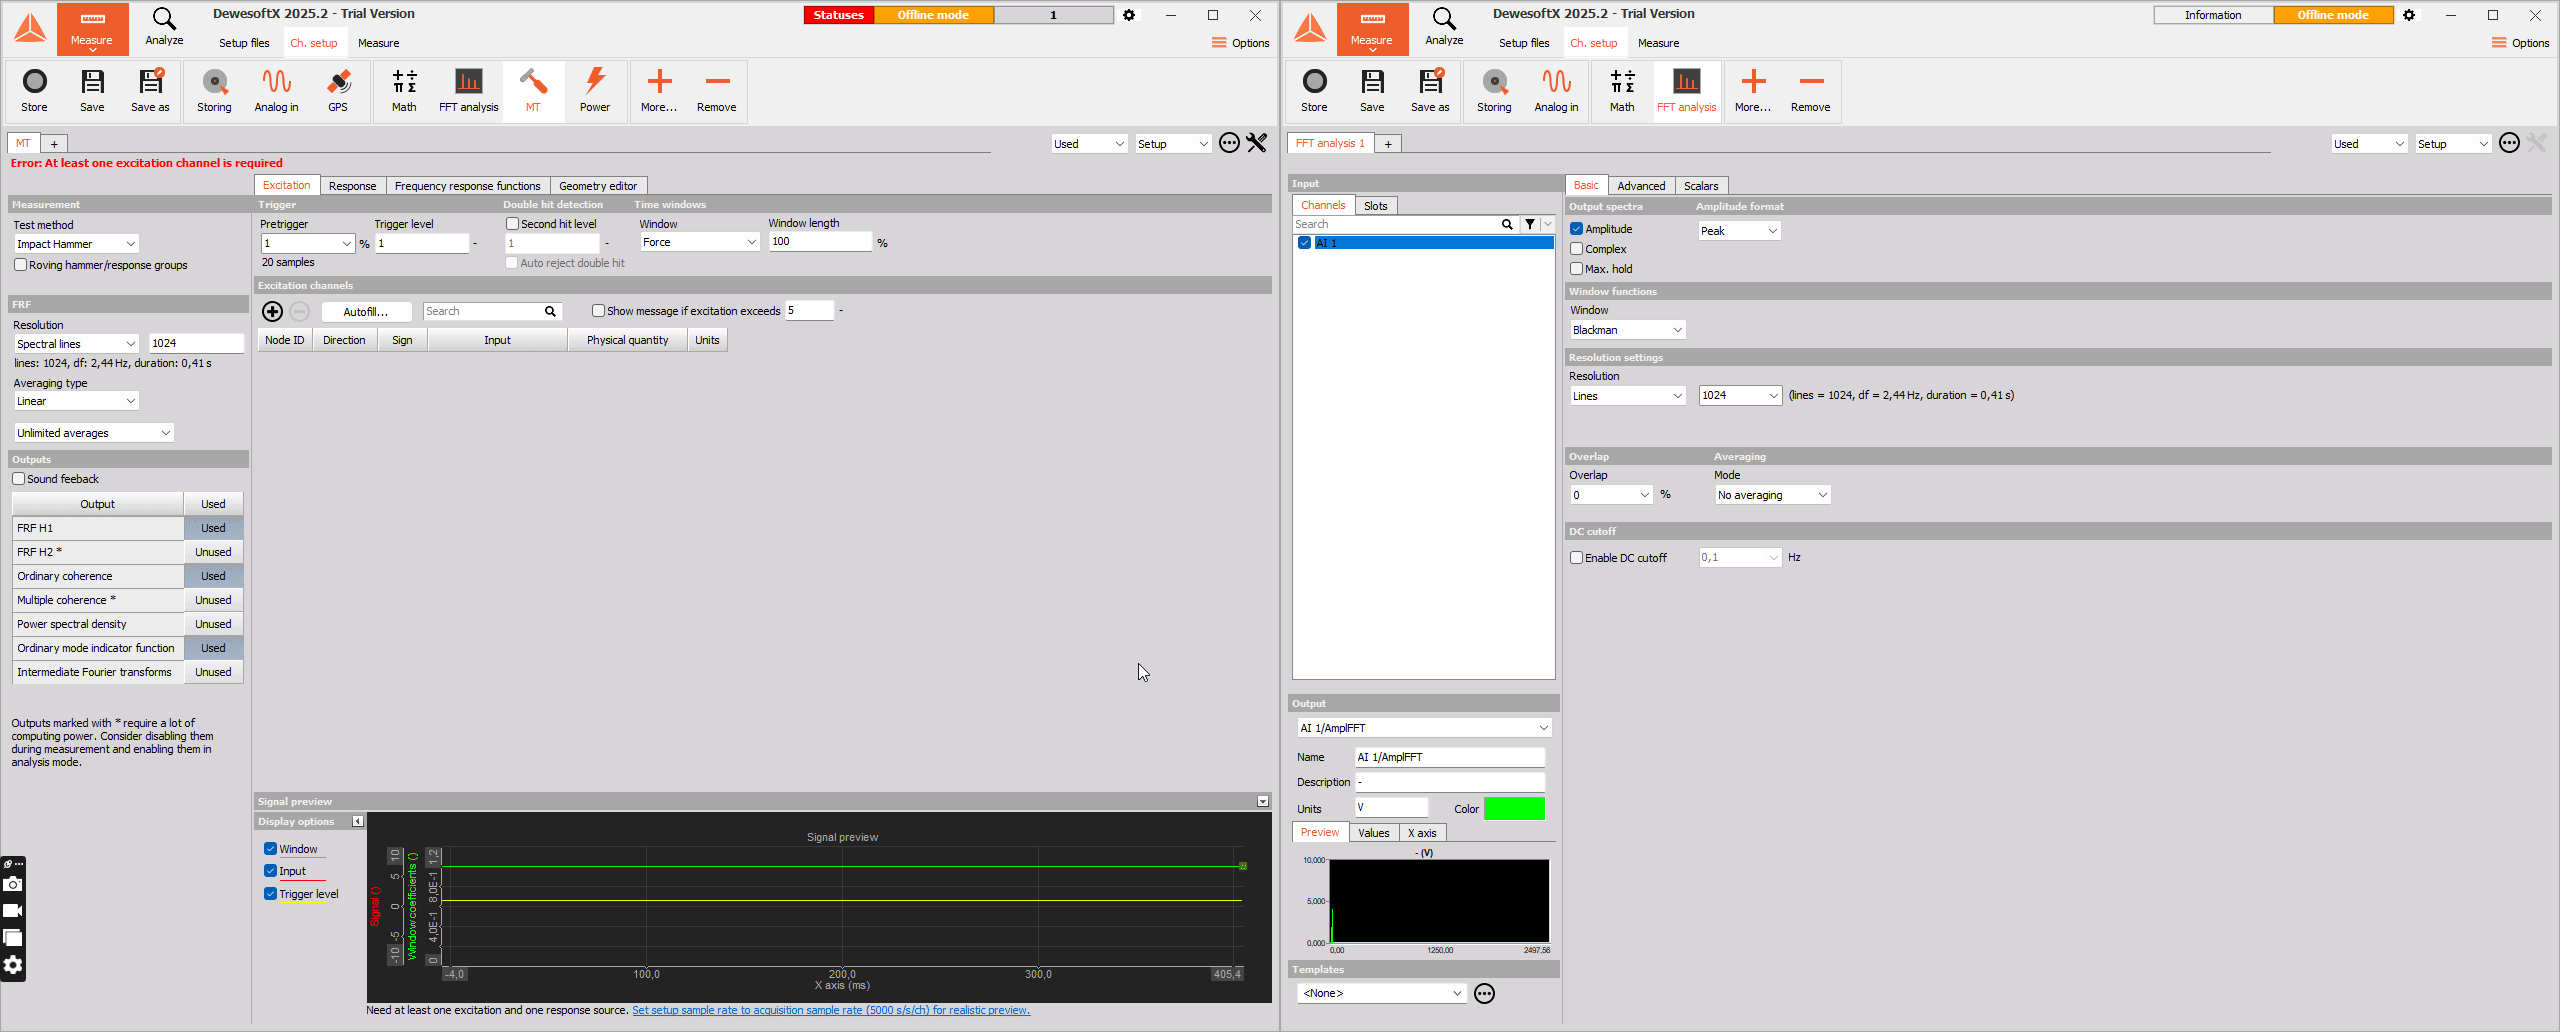
Task: Open Templates <None> dropdown
Action: click(x=1382, y=993)
